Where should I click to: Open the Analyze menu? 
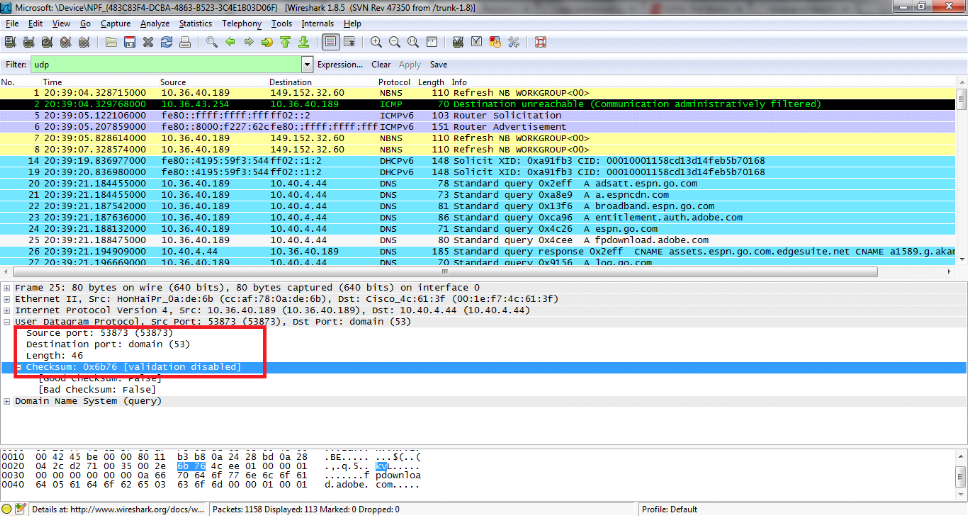(x=154, y=23)
